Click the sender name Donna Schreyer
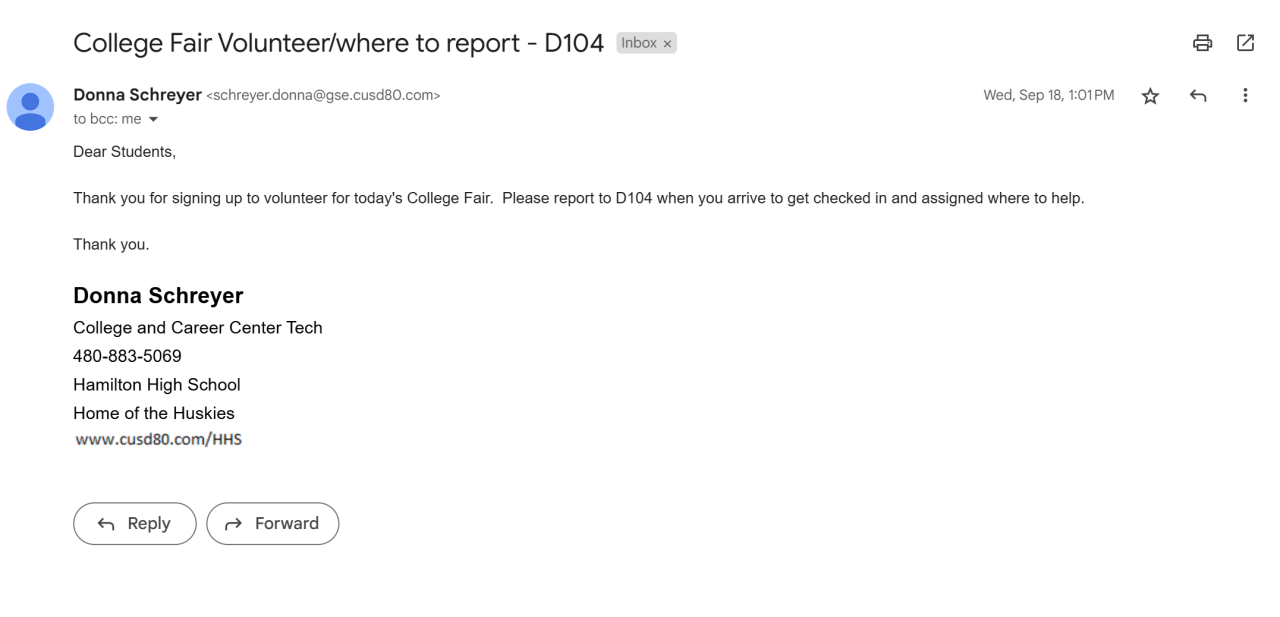1280x617 pixels. point(136,95)
